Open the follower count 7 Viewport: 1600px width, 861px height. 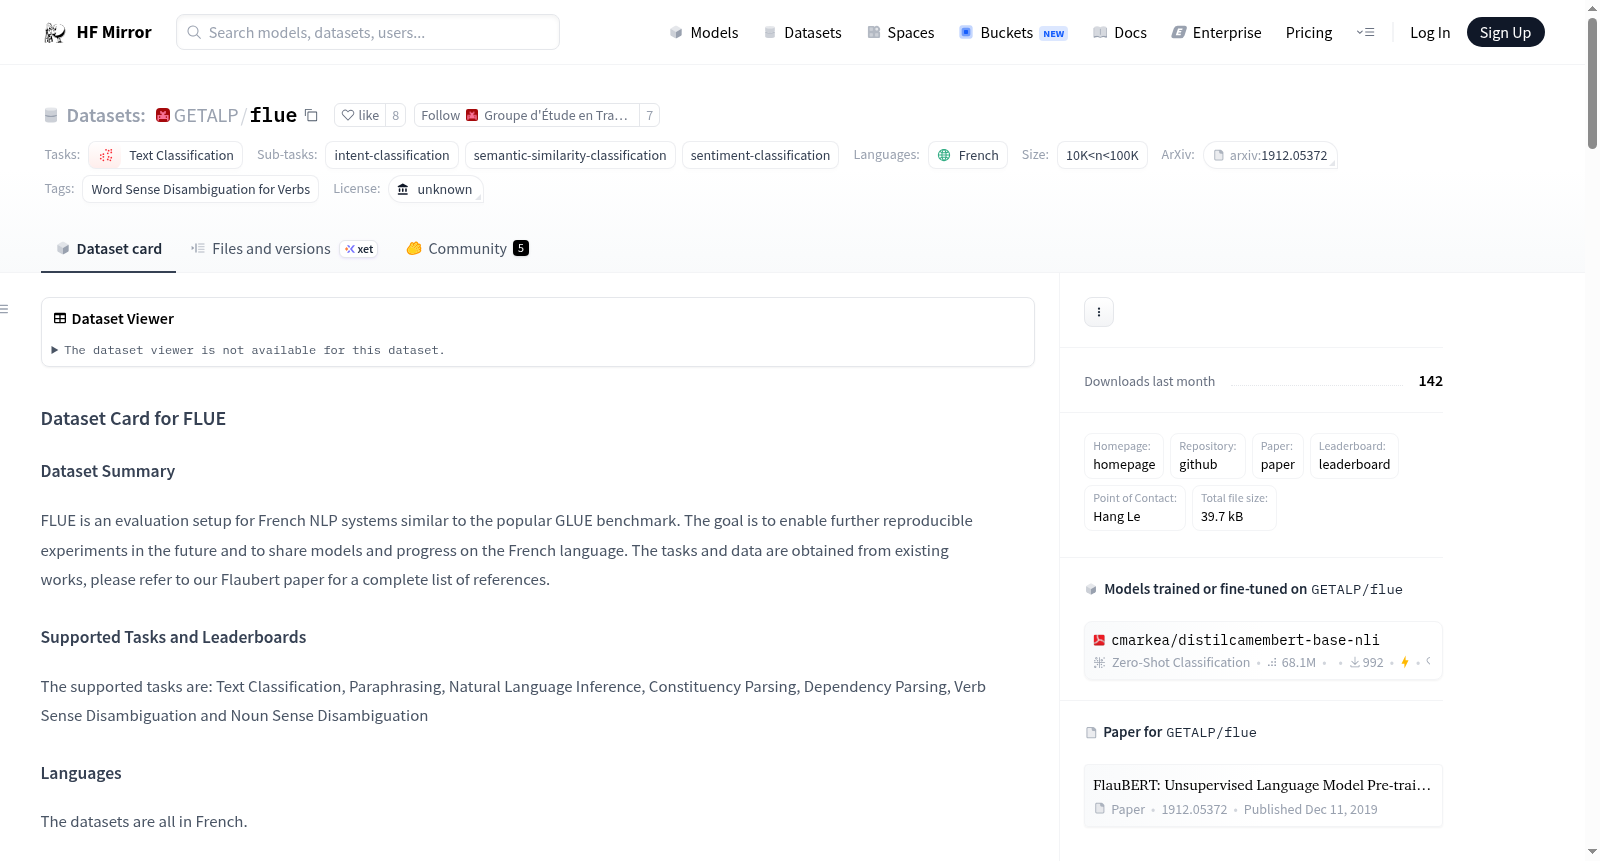coord(649,115)
